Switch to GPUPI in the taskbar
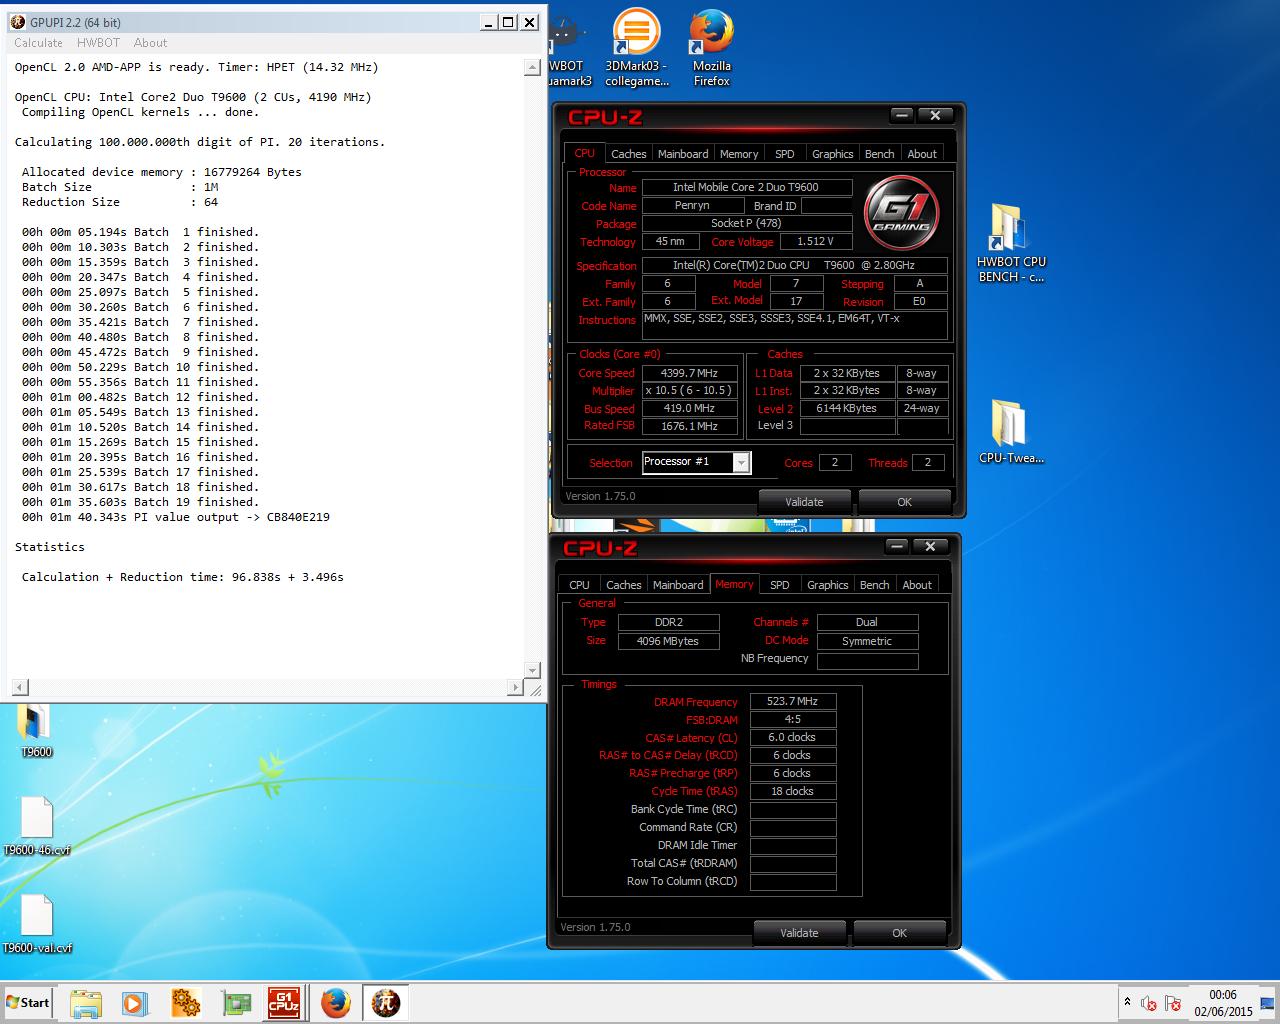 [385, 1003]
